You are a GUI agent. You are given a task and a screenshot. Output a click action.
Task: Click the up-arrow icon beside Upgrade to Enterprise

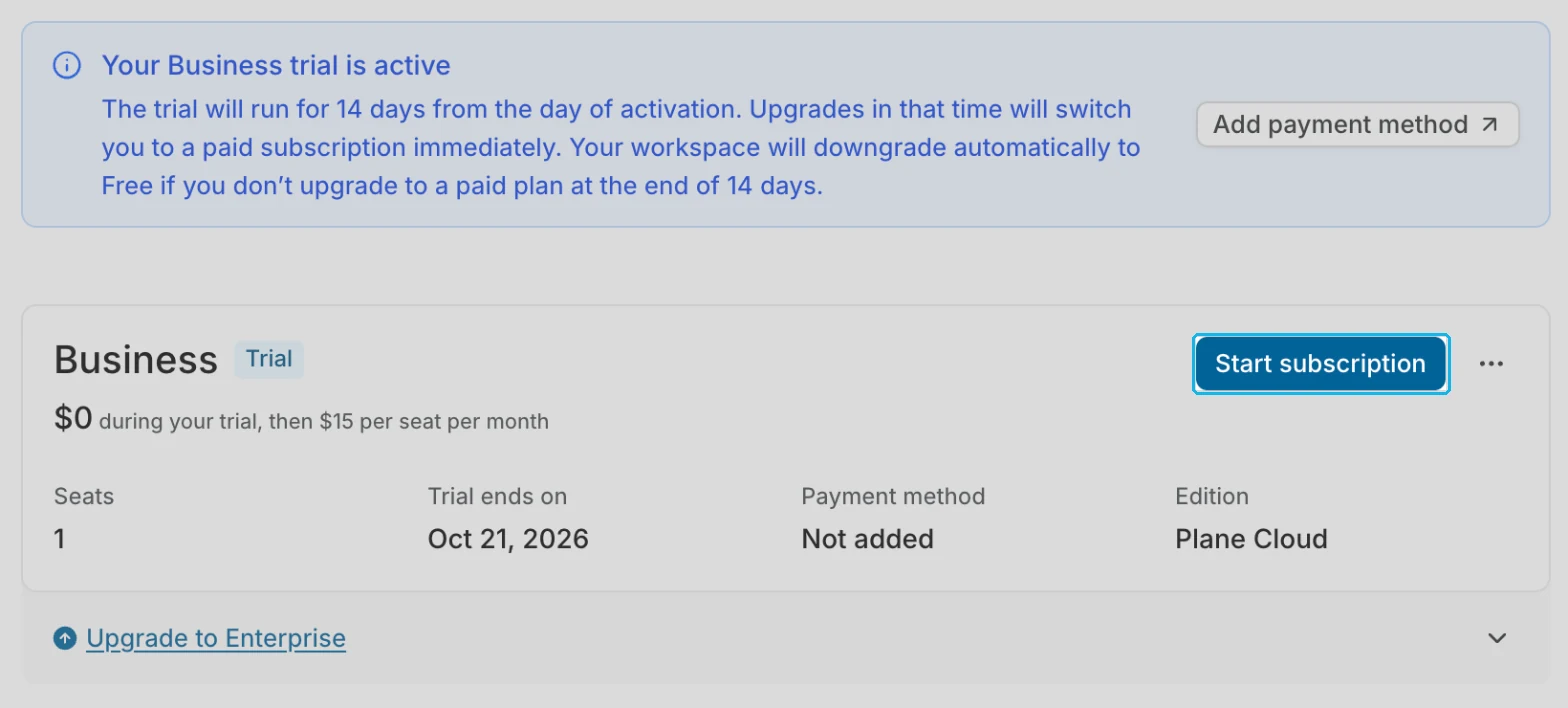(65, 638)
